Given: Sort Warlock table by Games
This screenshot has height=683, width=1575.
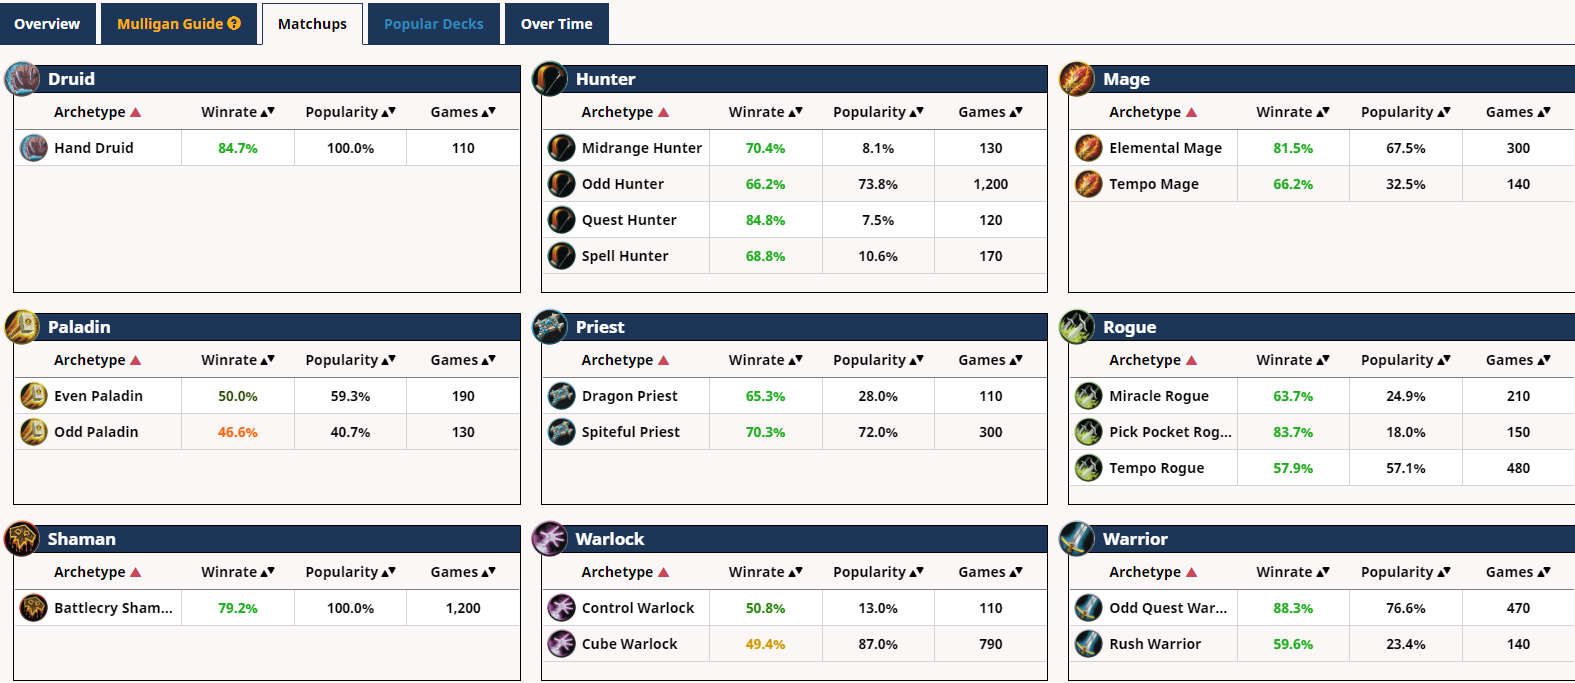Looking at the screenshot, I should click(990, 572).
